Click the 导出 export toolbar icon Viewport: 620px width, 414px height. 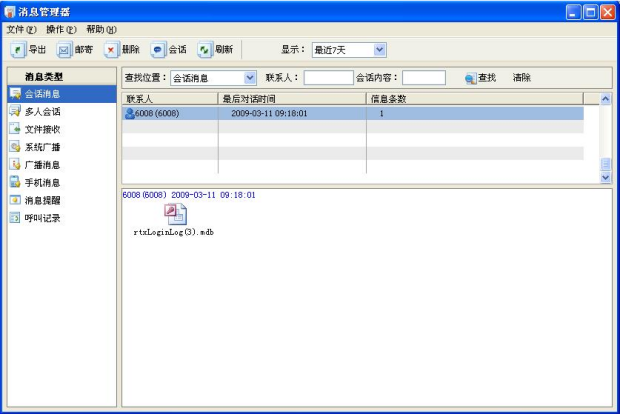click(18, 50)
